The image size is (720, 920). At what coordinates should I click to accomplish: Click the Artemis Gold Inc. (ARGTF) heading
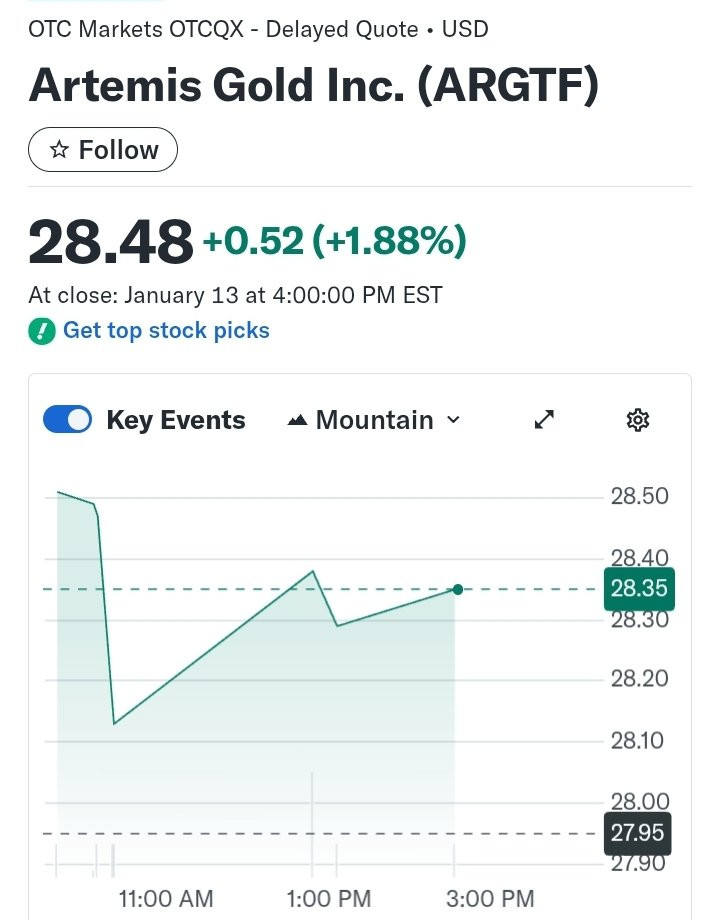tap(314, 85)
